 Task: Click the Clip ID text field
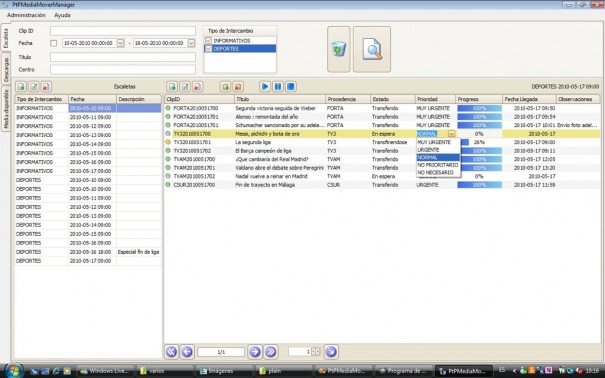coord(123,31)
